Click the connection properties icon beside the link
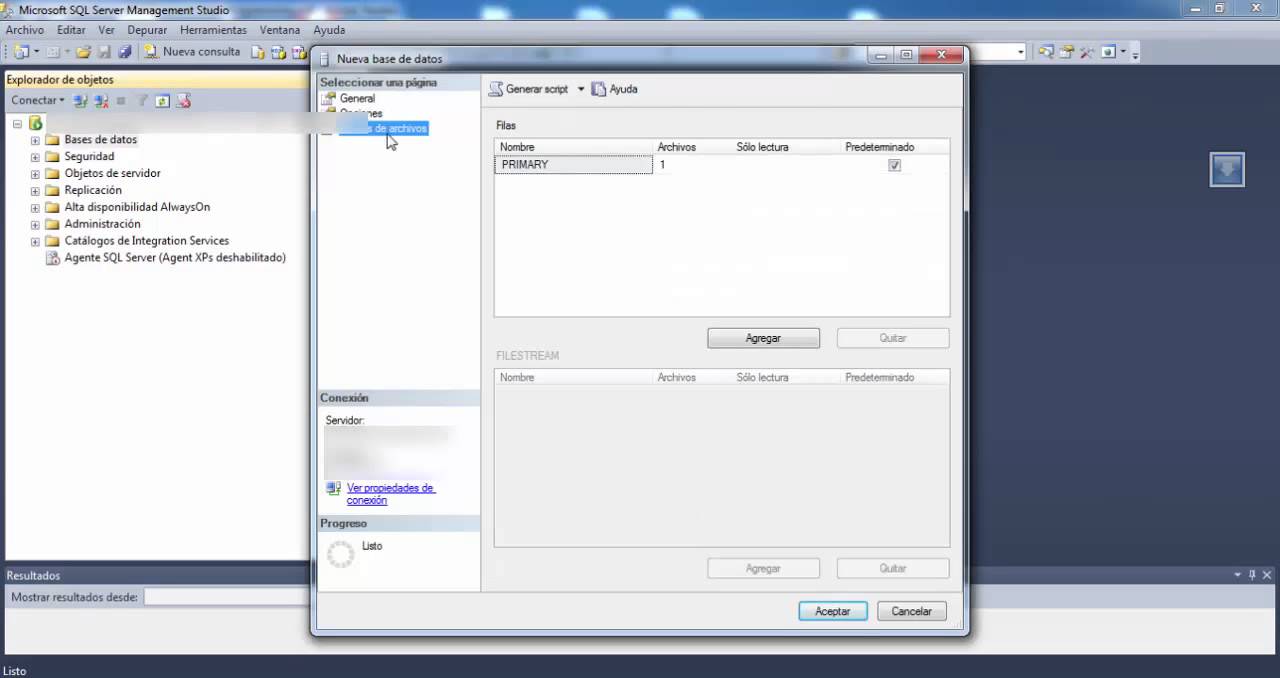 tap(333, 489)
